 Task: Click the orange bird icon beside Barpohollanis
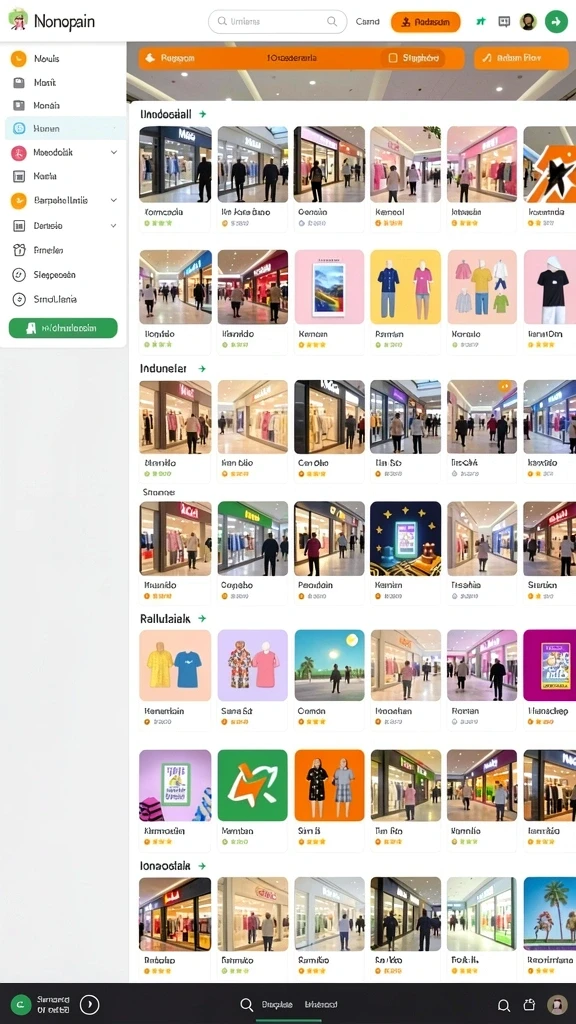[x=19, y=200]
